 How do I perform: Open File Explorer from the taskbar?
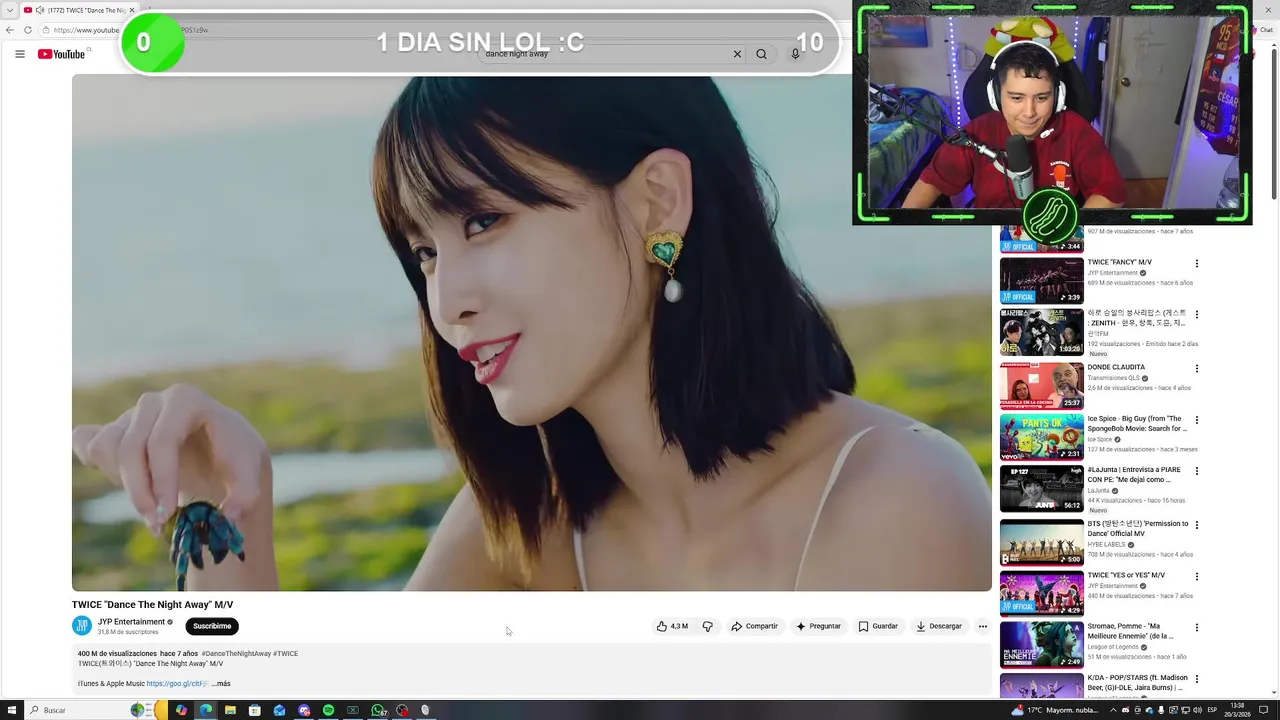230,710
